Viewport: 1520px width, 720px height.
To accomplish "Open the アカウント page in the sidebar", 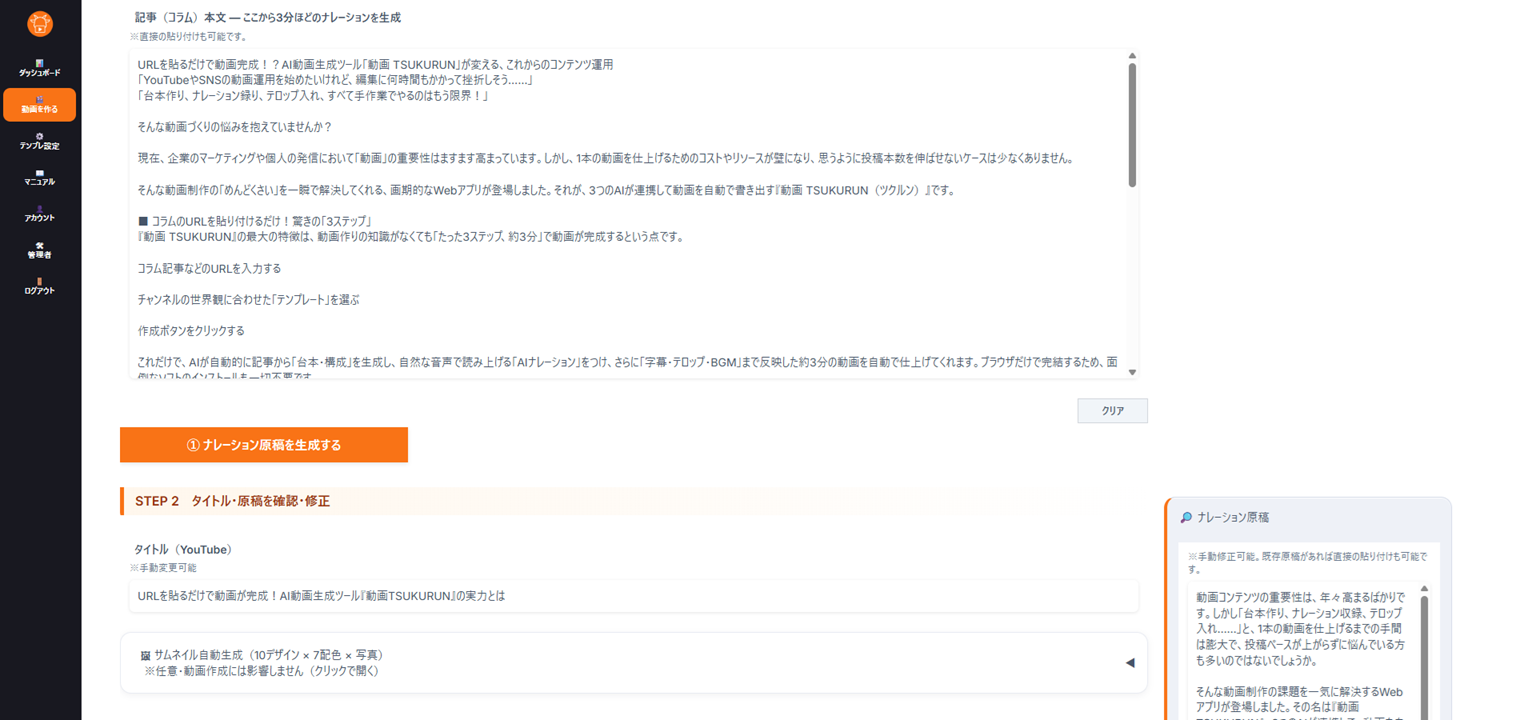I will [x=40, y=213].
